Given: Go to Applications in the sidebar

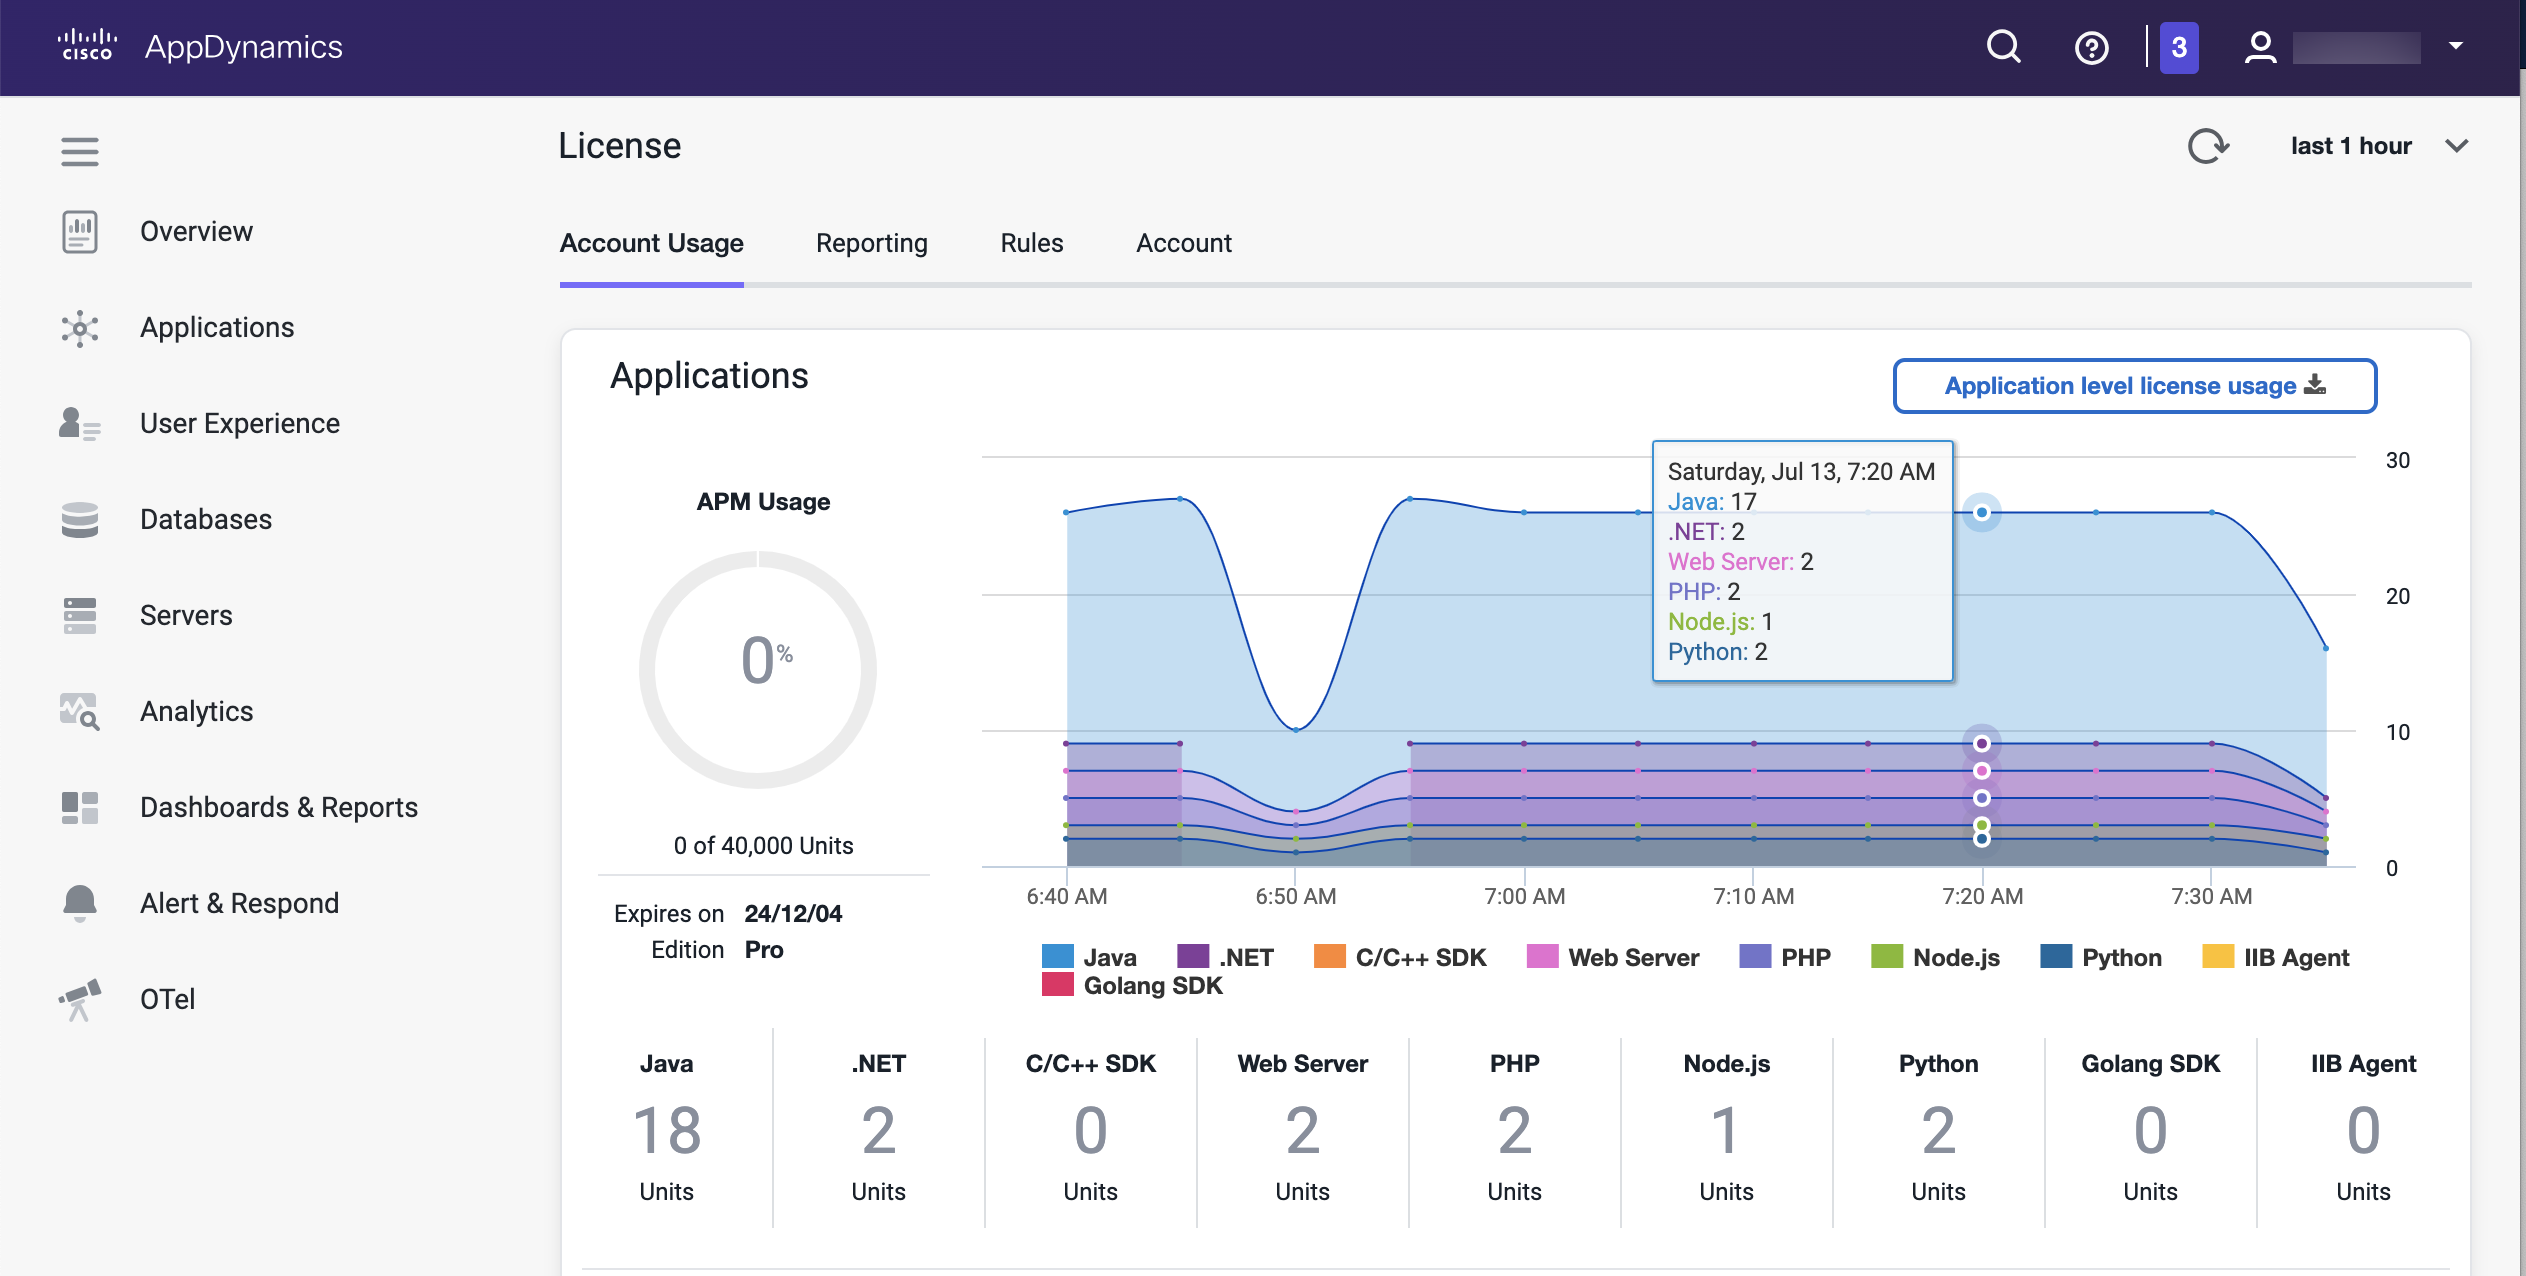Looking at the screenshot, I should click(217, 328).
